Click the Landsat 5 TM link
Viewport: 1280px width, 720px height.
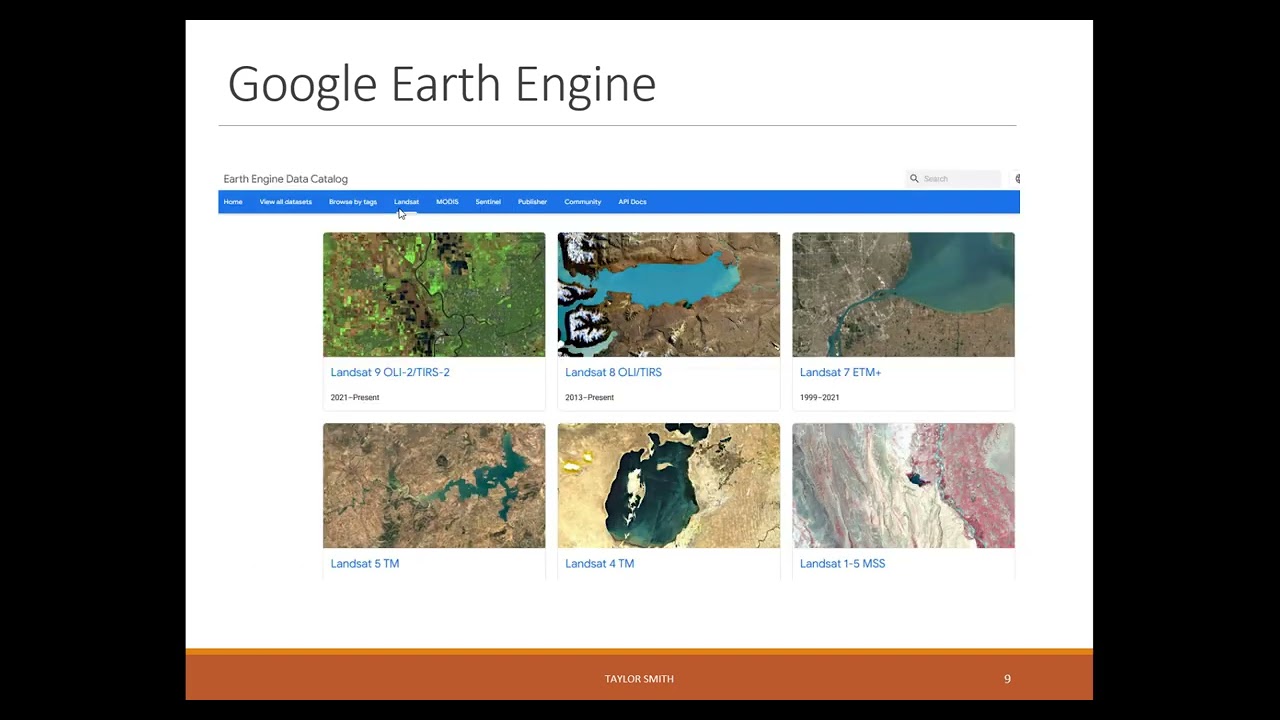coord(365,564)
